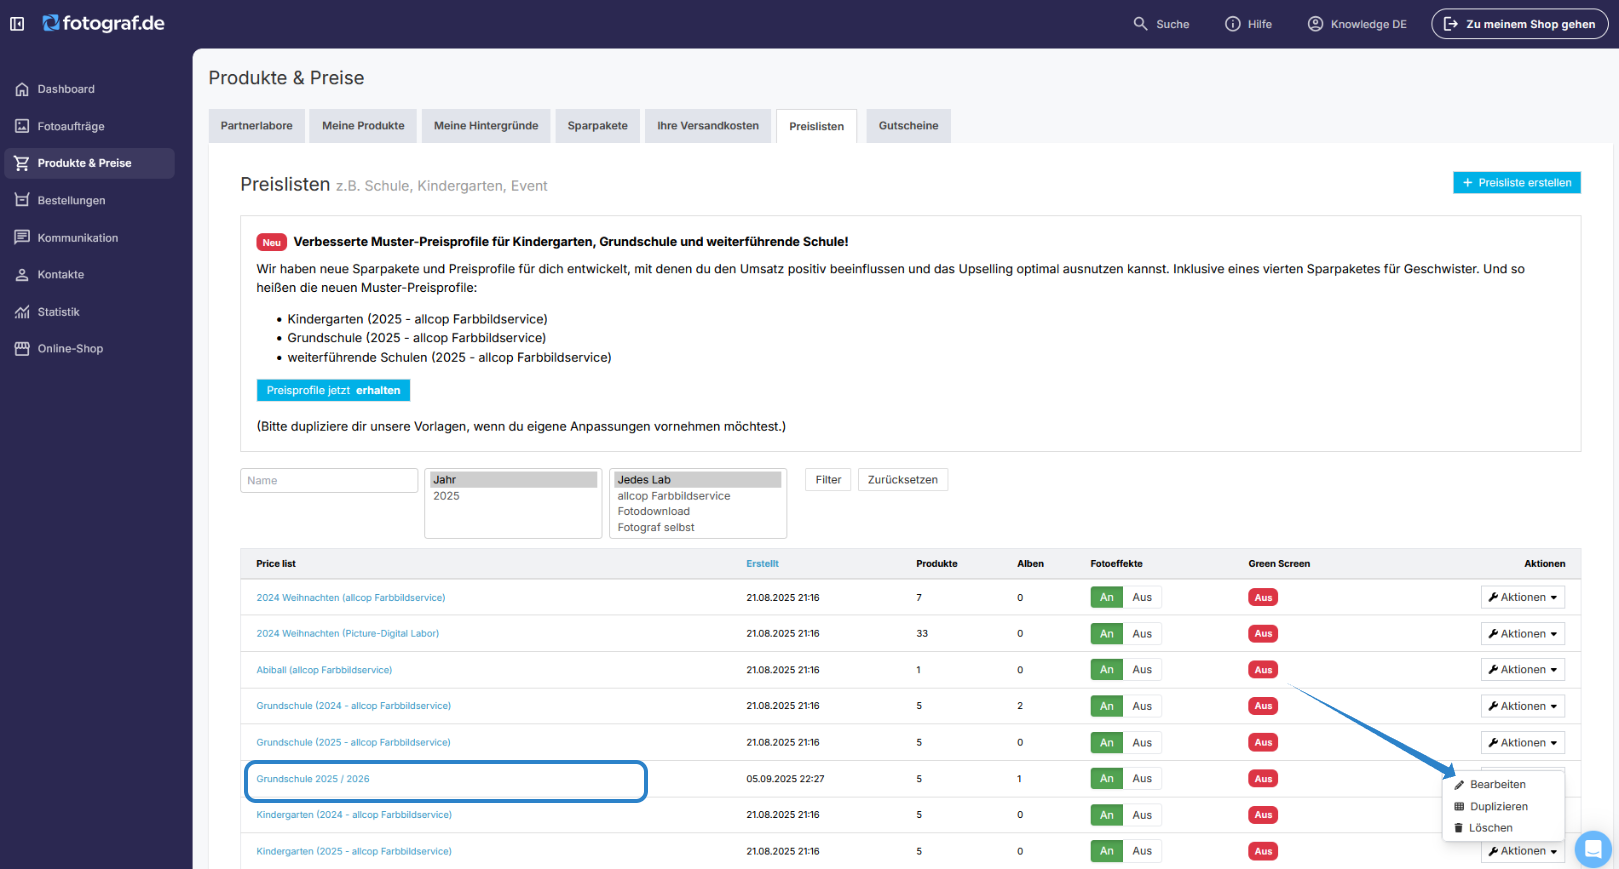
Task: Toggle Green Screen Aus for Grundschule 2025 / 2026
Action: (1264, 779)
